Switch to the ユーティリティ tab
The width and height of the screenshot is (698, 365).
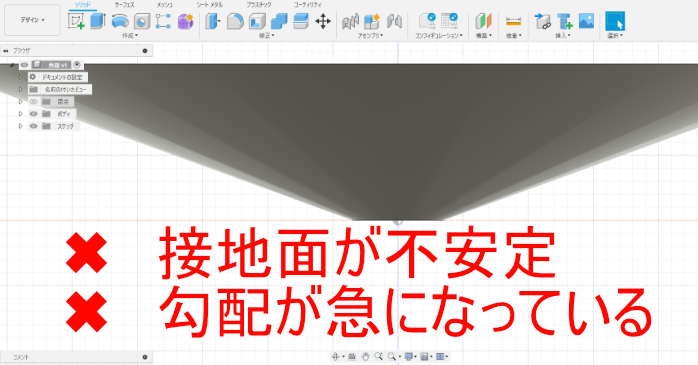(x=308, y=5)
